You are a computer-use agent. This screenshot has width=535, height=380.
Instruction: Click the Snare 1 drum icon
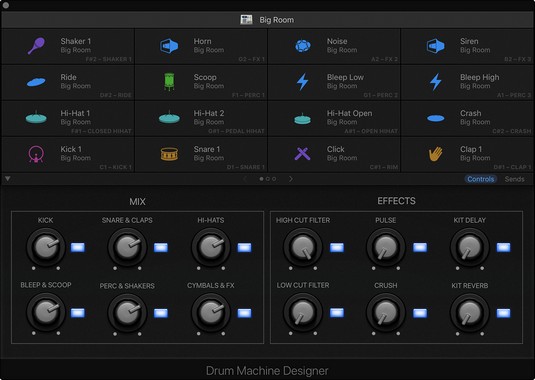[x=169, y=154]
